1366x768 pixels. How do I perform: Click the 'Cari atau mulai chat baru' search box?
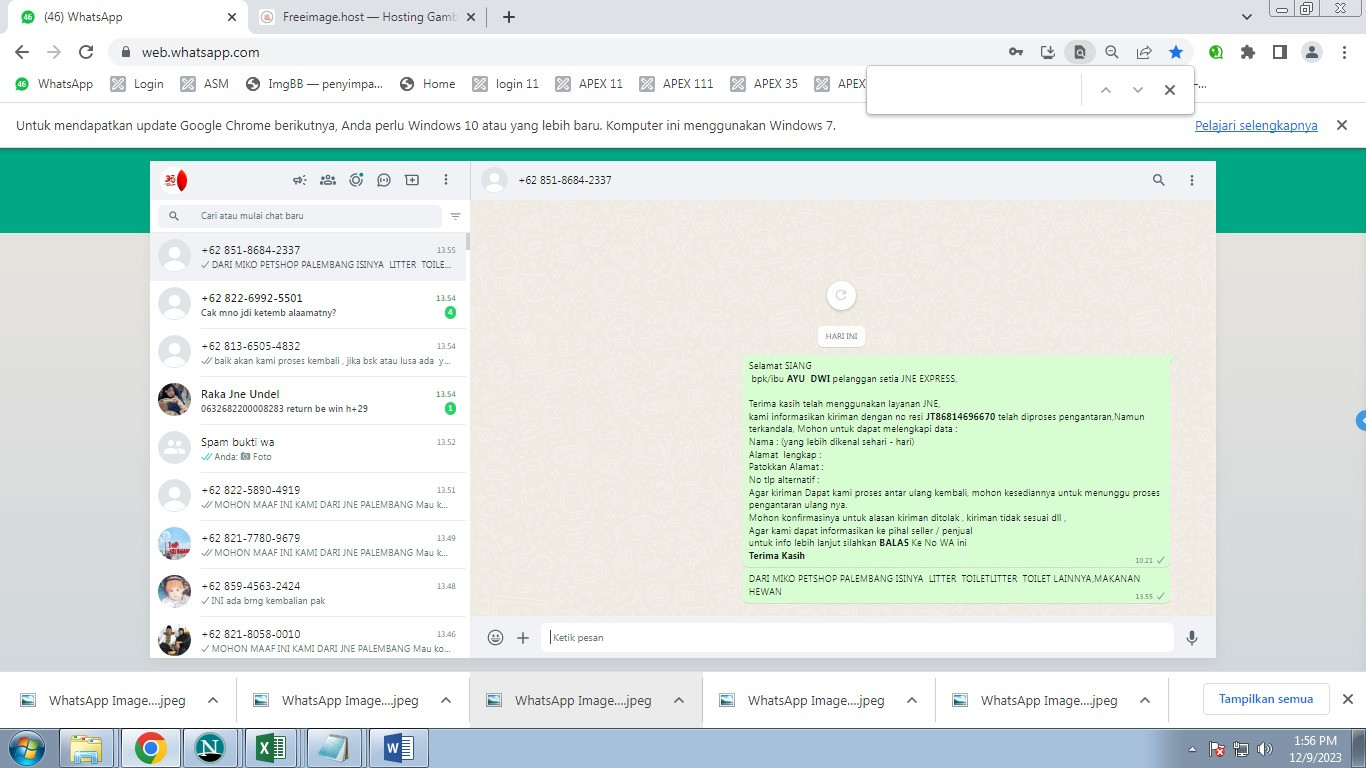point(300,216)
